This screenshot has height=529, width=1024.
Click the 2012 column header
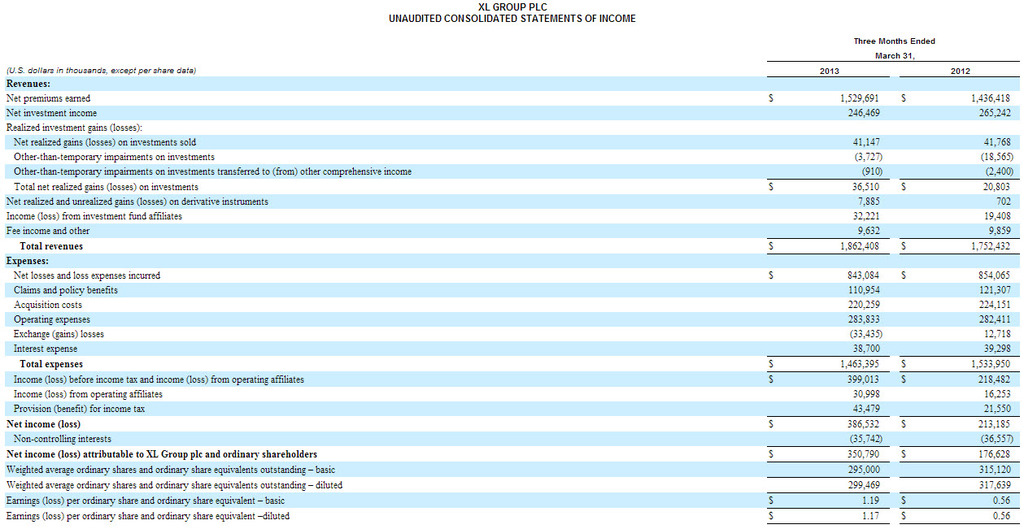click(960, 71)
